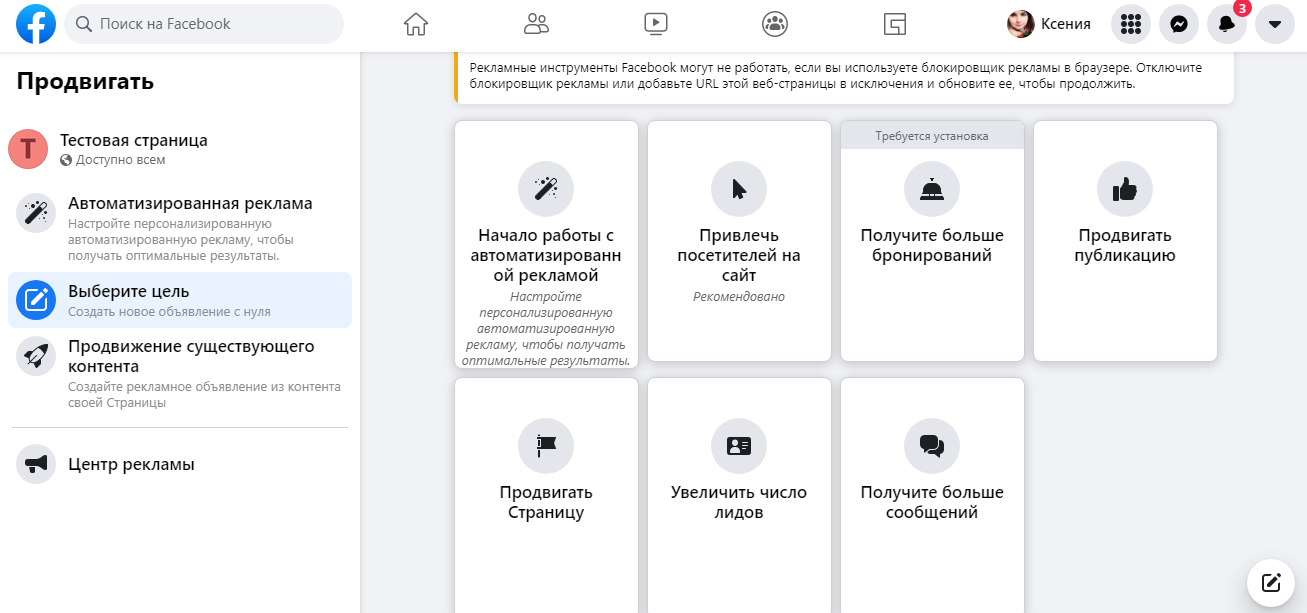Open Ксения profile
Image resolution: width=1307 pixels, height=613 pixels.
(1049, 24)
